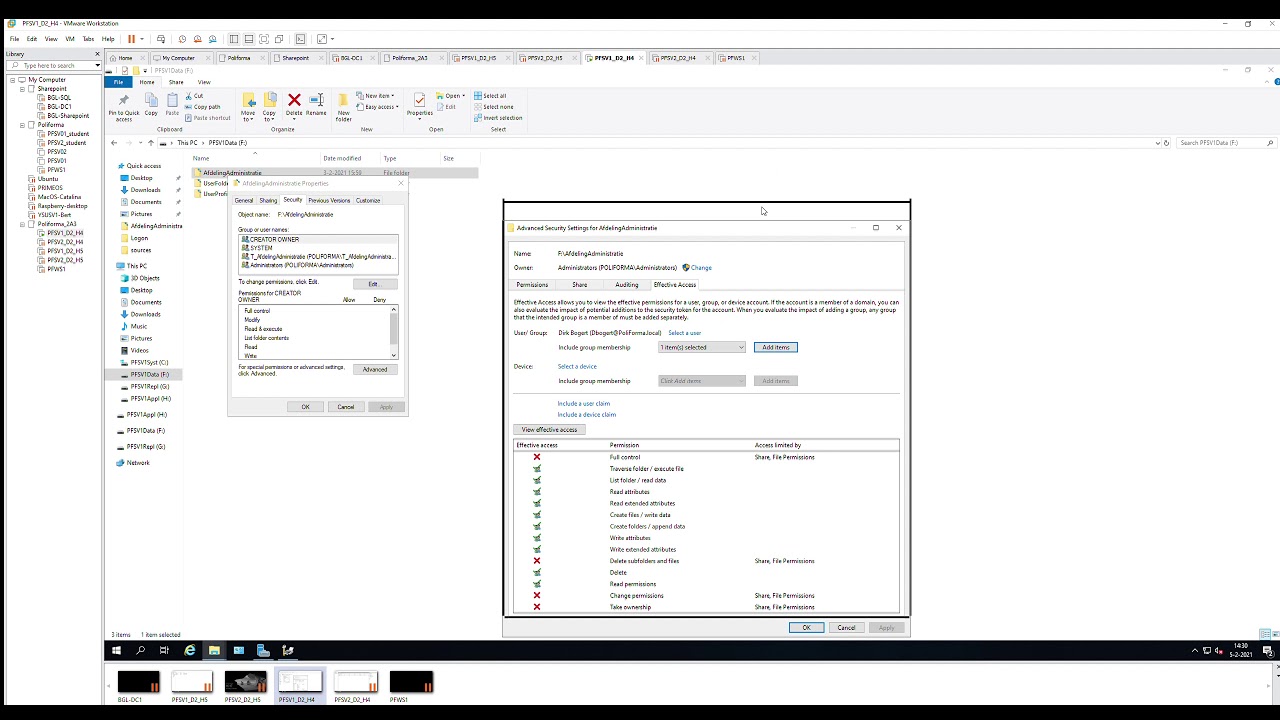This screenshot has width=1280, height=720.
Task: Toggle VMware show library sidebar icon
Action: (234, 39)
